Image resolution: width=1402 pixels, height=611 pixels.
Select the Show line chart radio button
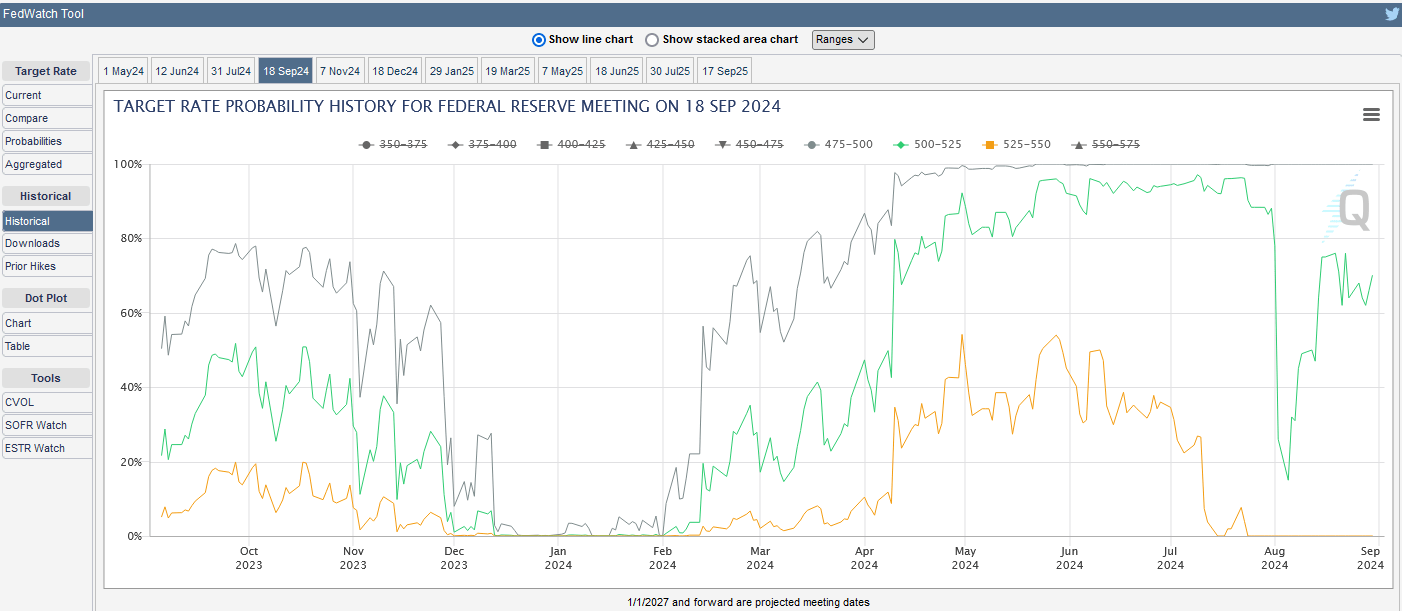(538, 39)
